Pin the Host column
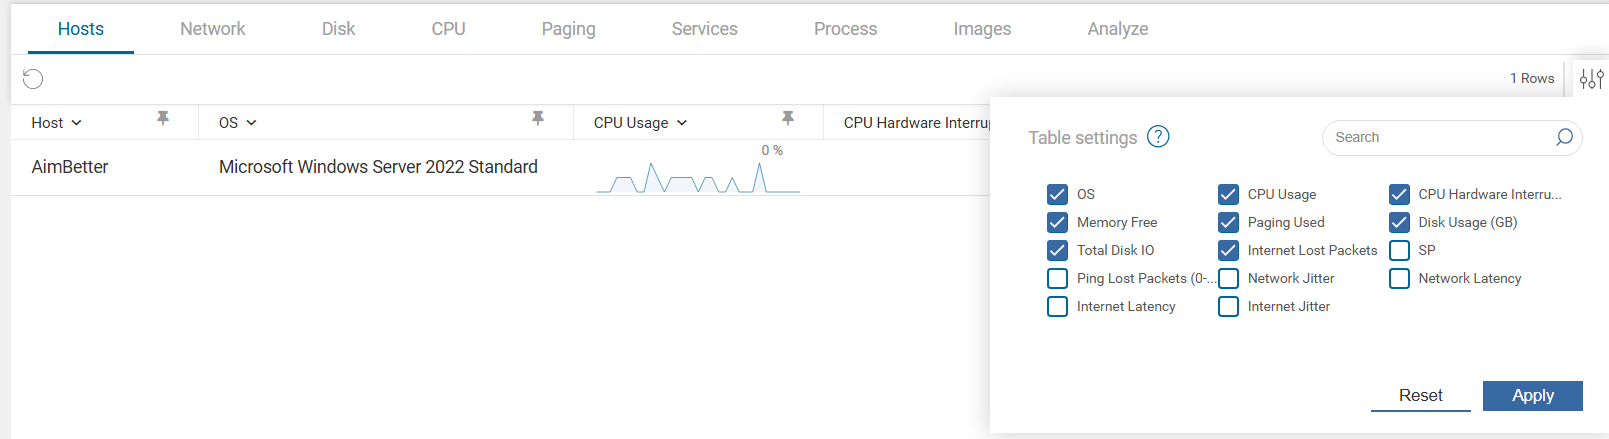 tap(163, 119)
